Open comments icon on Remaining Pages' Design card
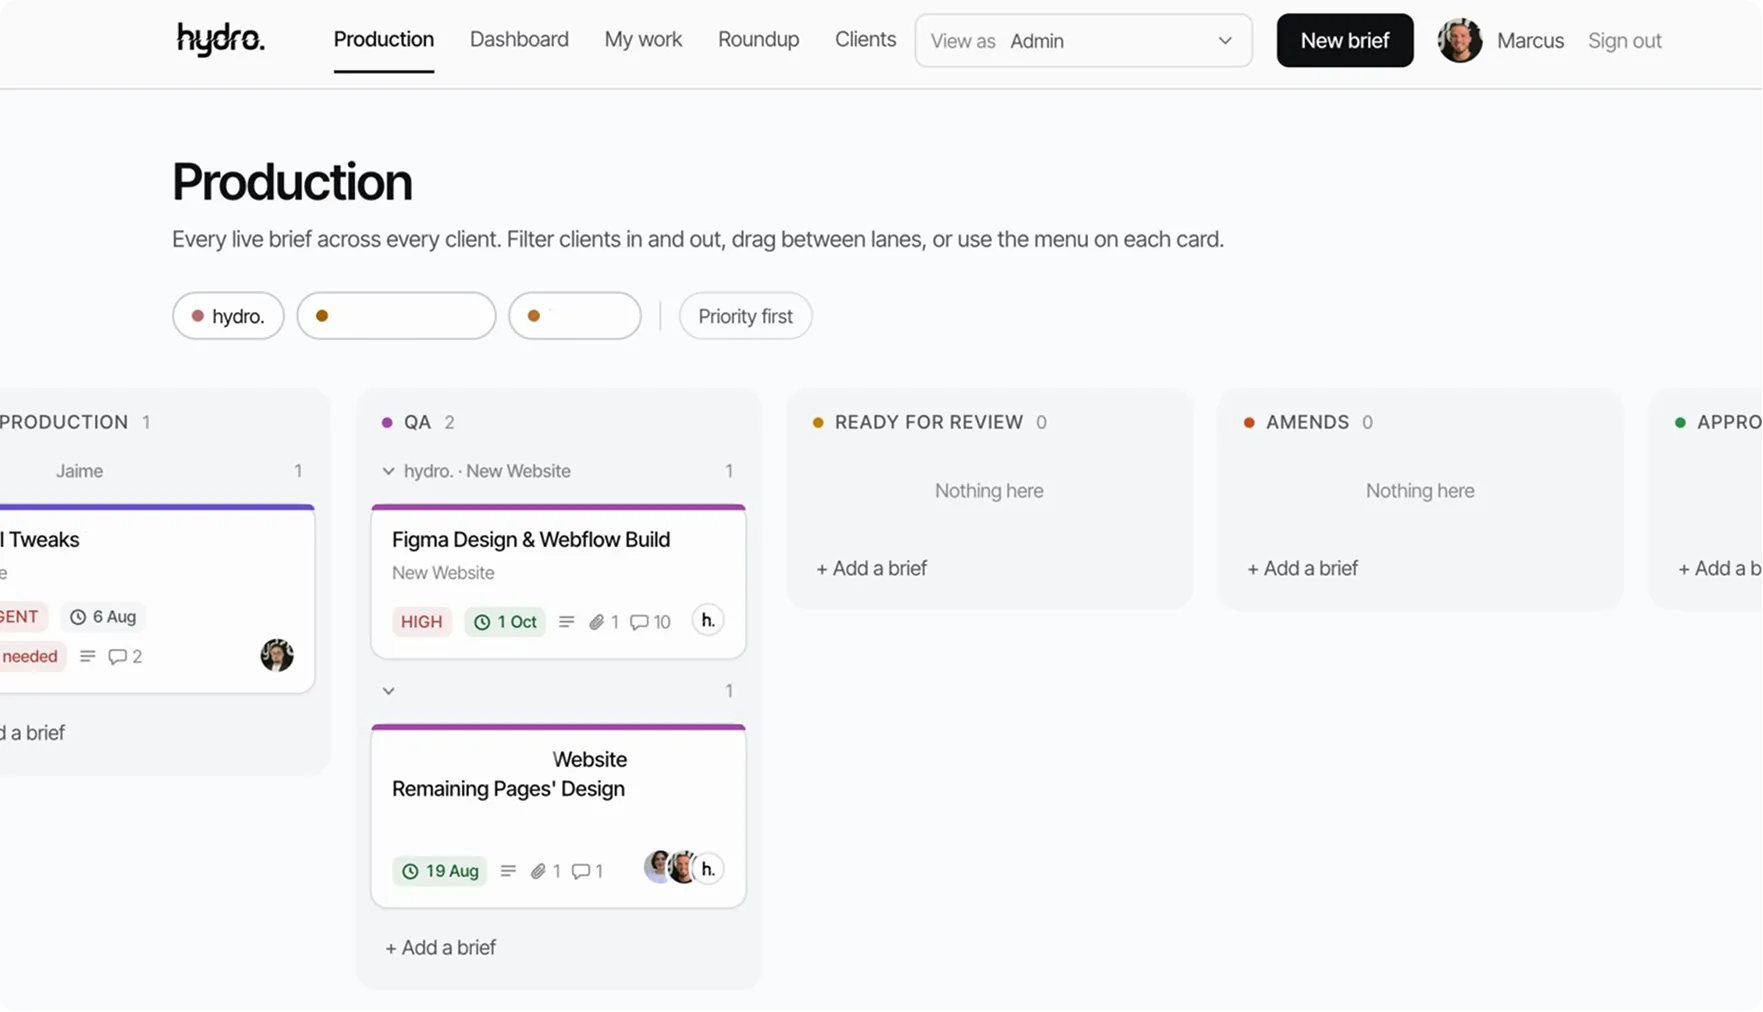Viewport: 1763px width, 1012px height. coord(580,871)
